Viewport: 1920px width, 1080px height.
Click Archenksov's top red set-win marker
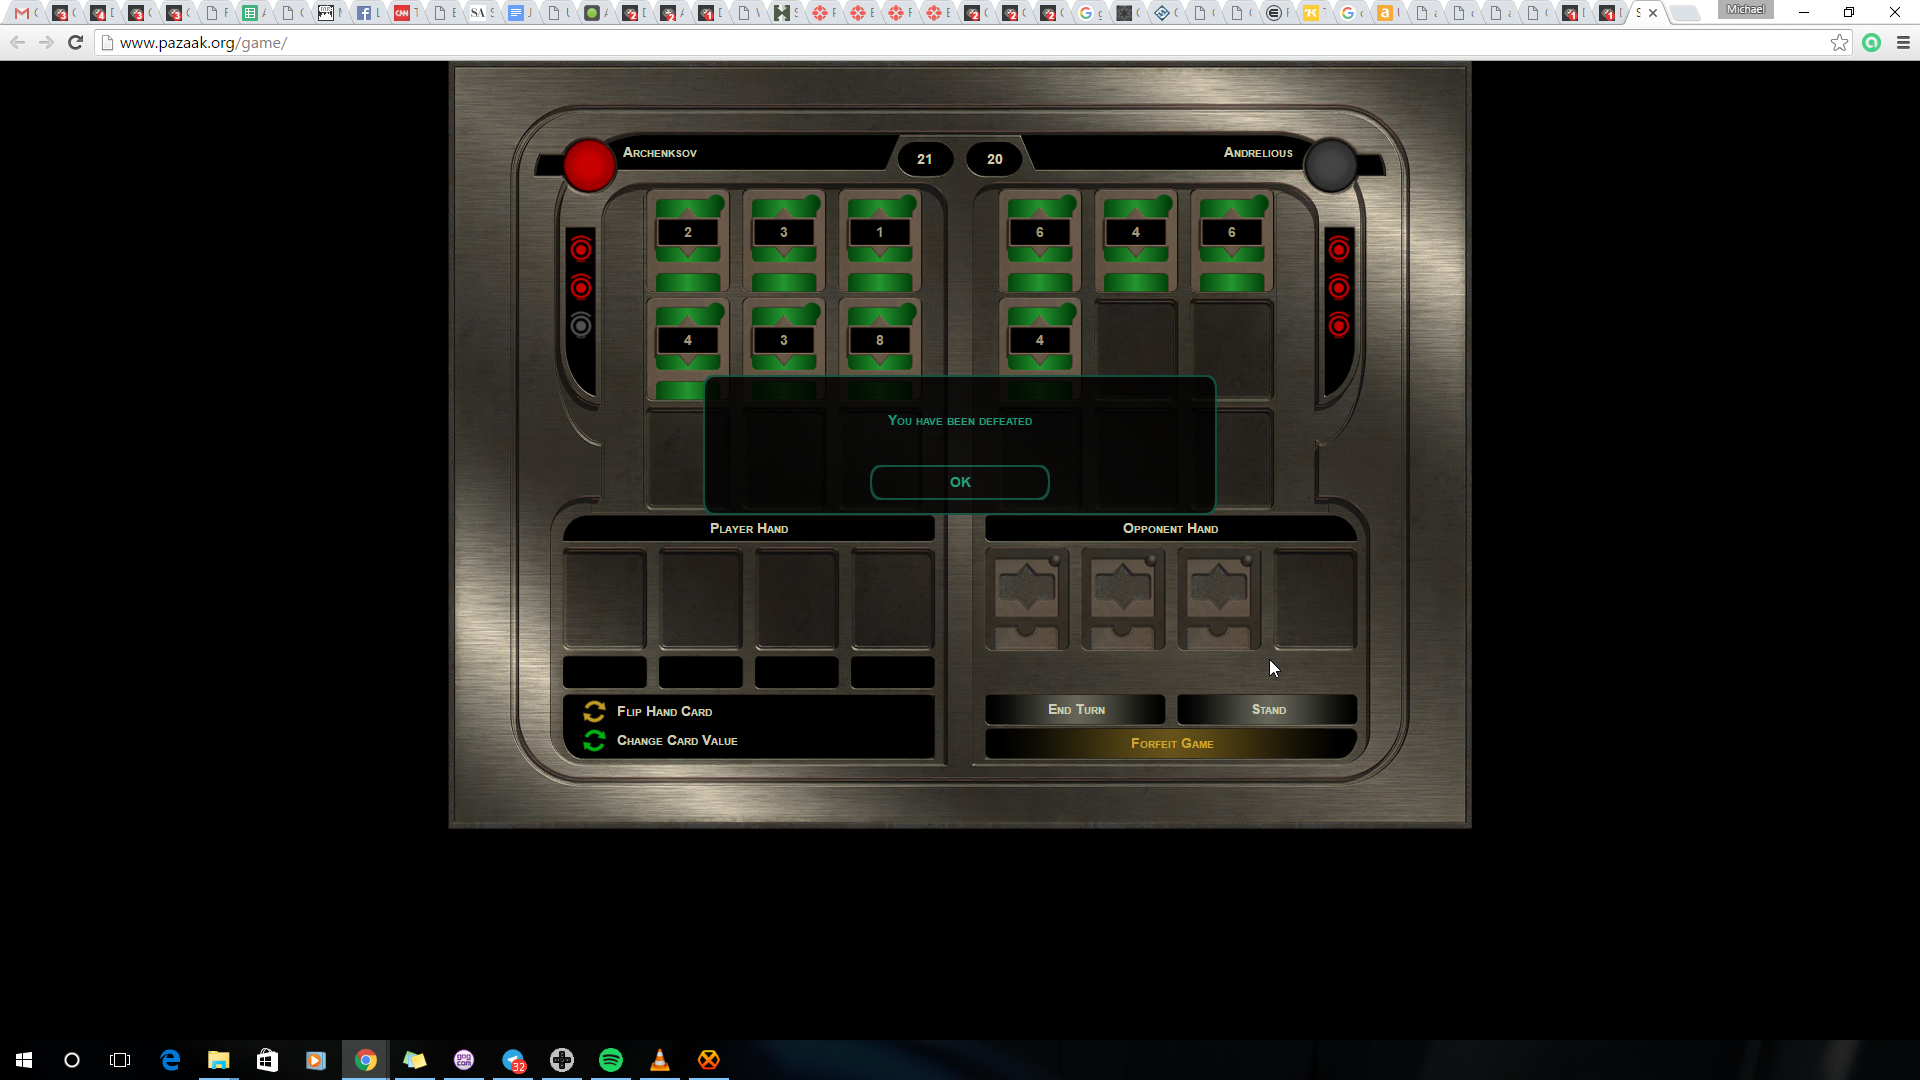[x=581, y=249]
